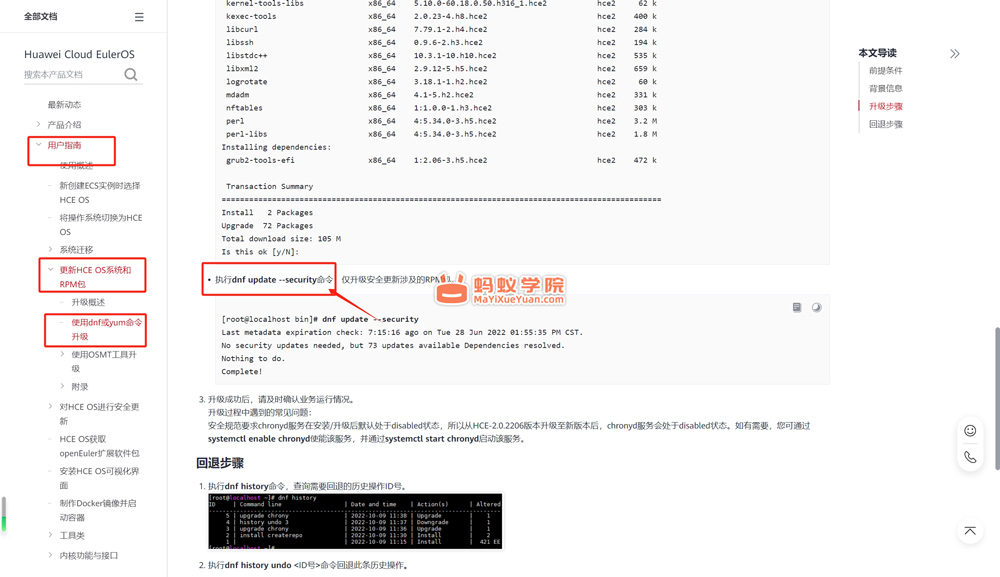Expand the 产品介绍 tree node
Image resolution: width=1000 pixels, height=577 pixels.
click(38, 124)
